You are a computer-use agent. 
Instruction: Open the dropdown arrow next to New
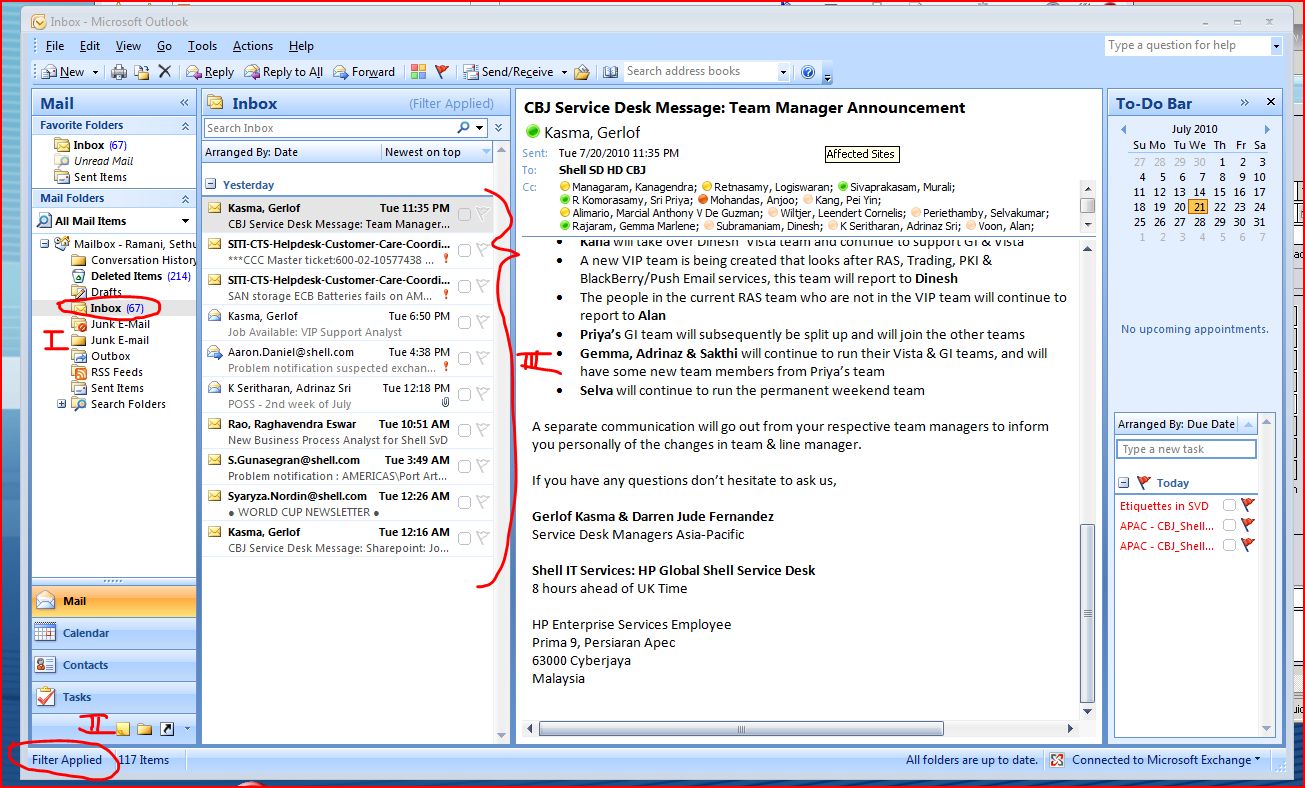(x=95, y=72)
